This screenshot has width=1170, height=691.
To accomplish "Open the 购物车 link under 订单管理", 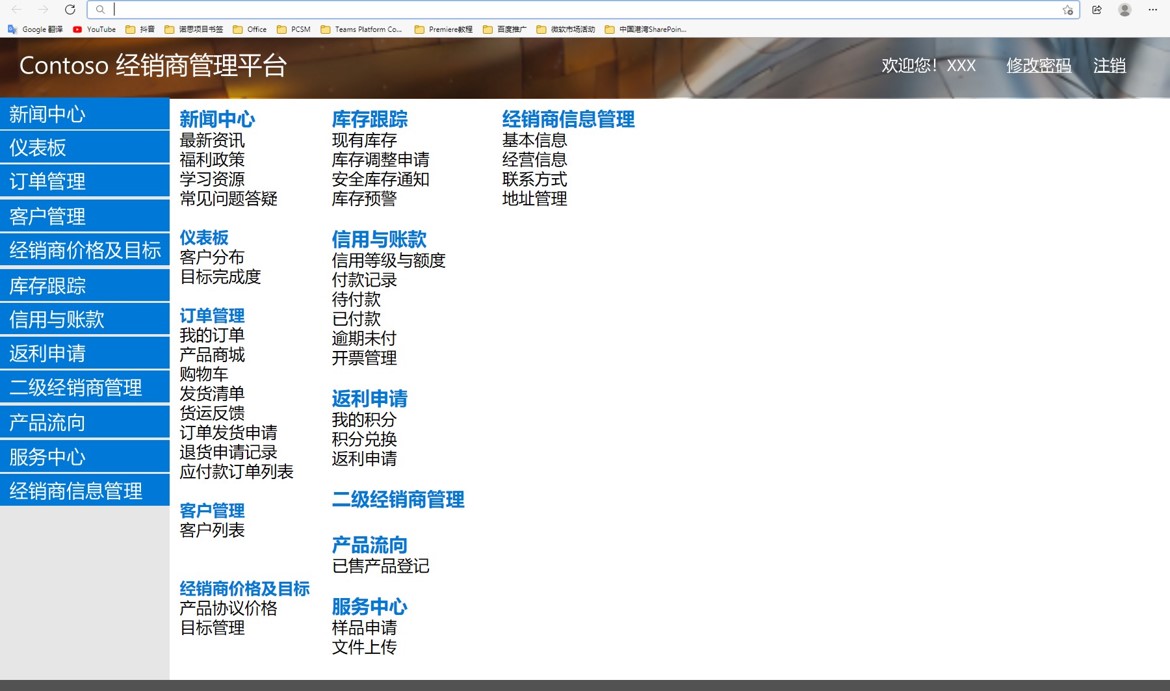I will (204, 374).
